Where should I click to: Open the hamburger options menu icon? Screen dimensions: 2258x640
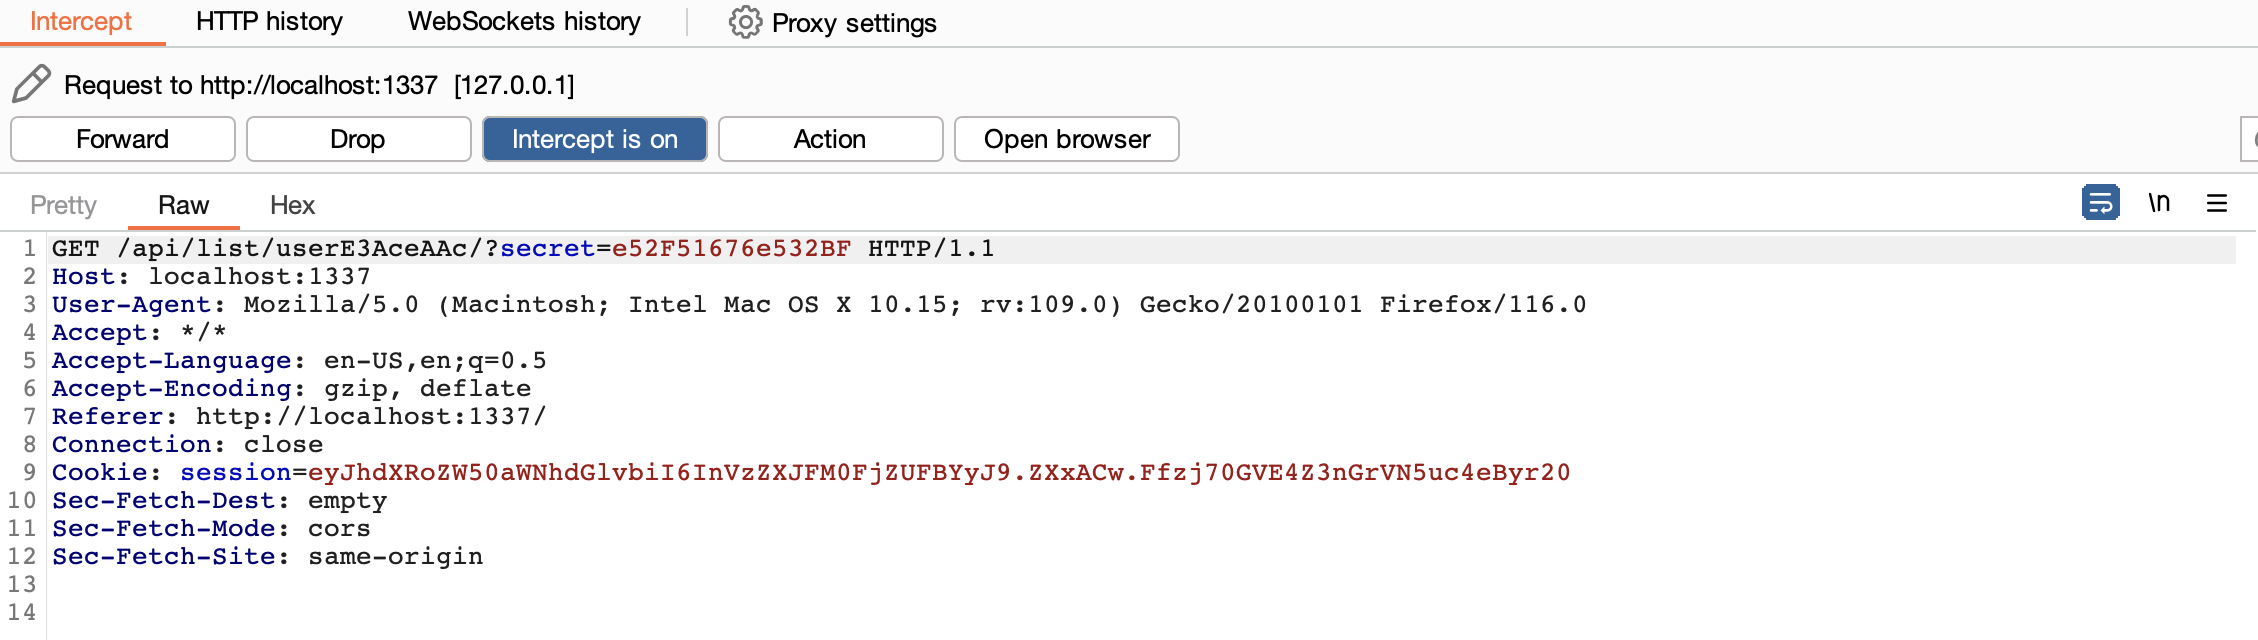click(2217, 203)
